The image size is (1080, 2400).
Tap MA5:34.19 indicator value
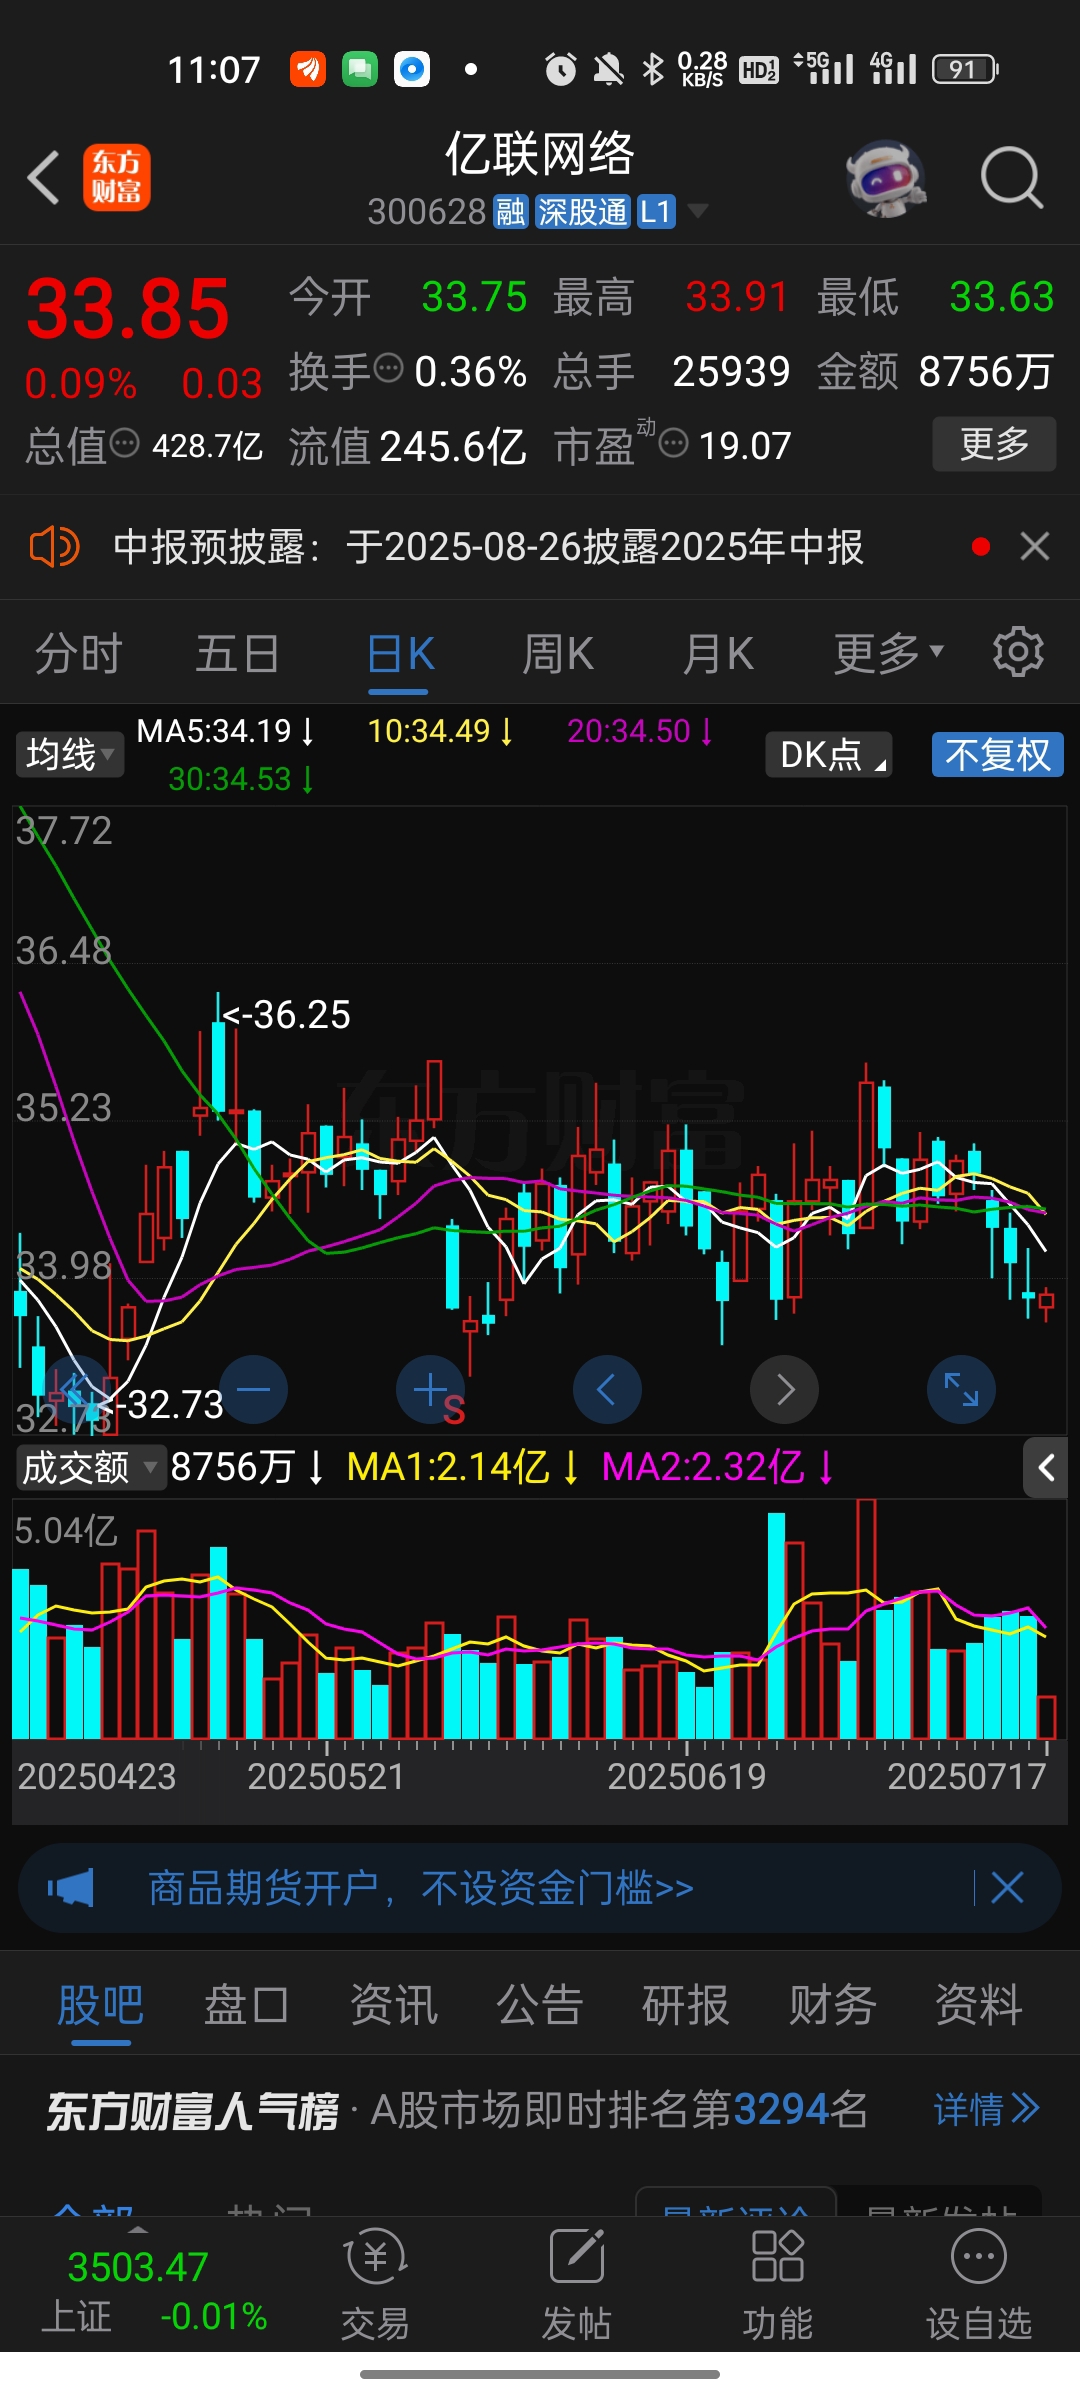[x=225, y=731]
